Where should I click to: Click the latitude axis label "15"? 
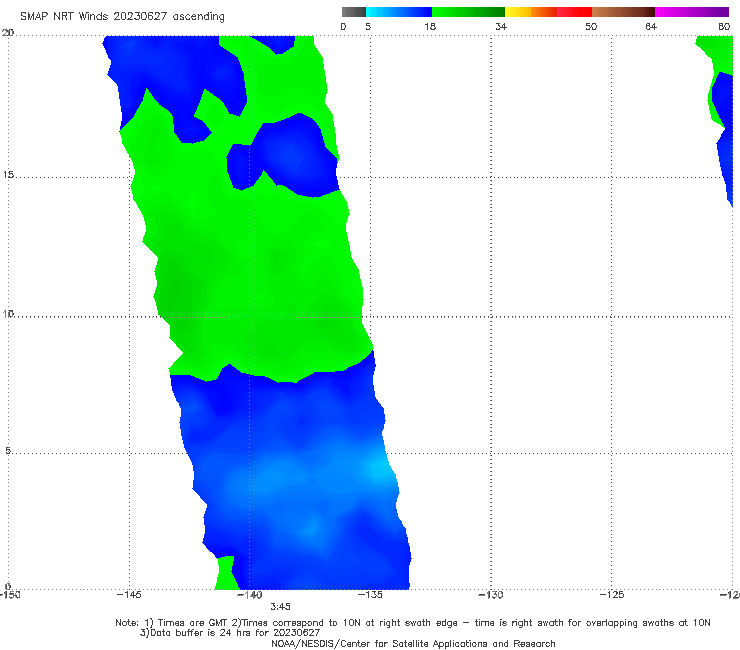(x=8, y=175)
